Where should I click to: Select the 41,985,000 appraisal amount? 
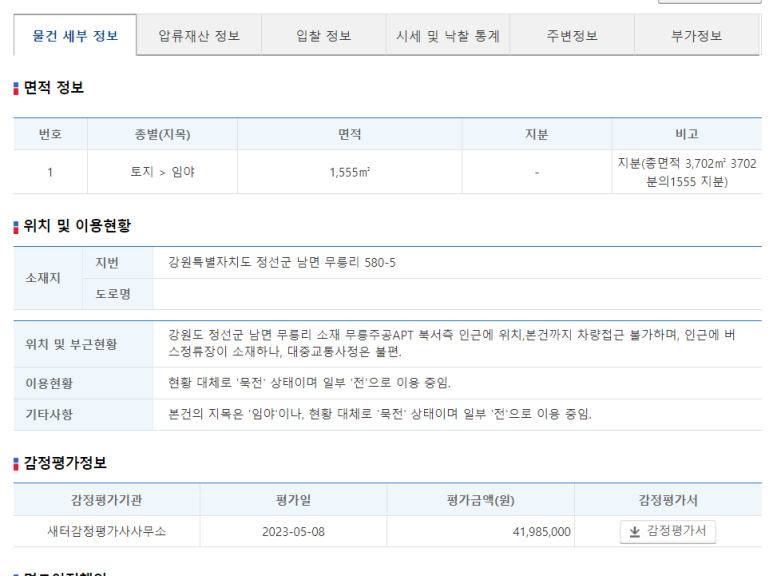click(541, 532)
